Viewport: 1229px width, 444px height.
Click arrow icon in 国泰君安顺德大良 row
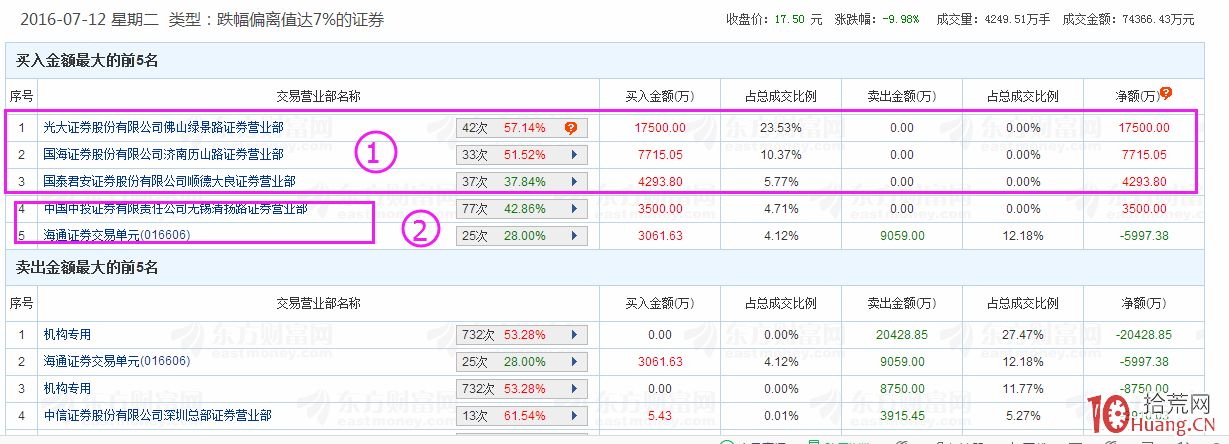coord(574,182)
